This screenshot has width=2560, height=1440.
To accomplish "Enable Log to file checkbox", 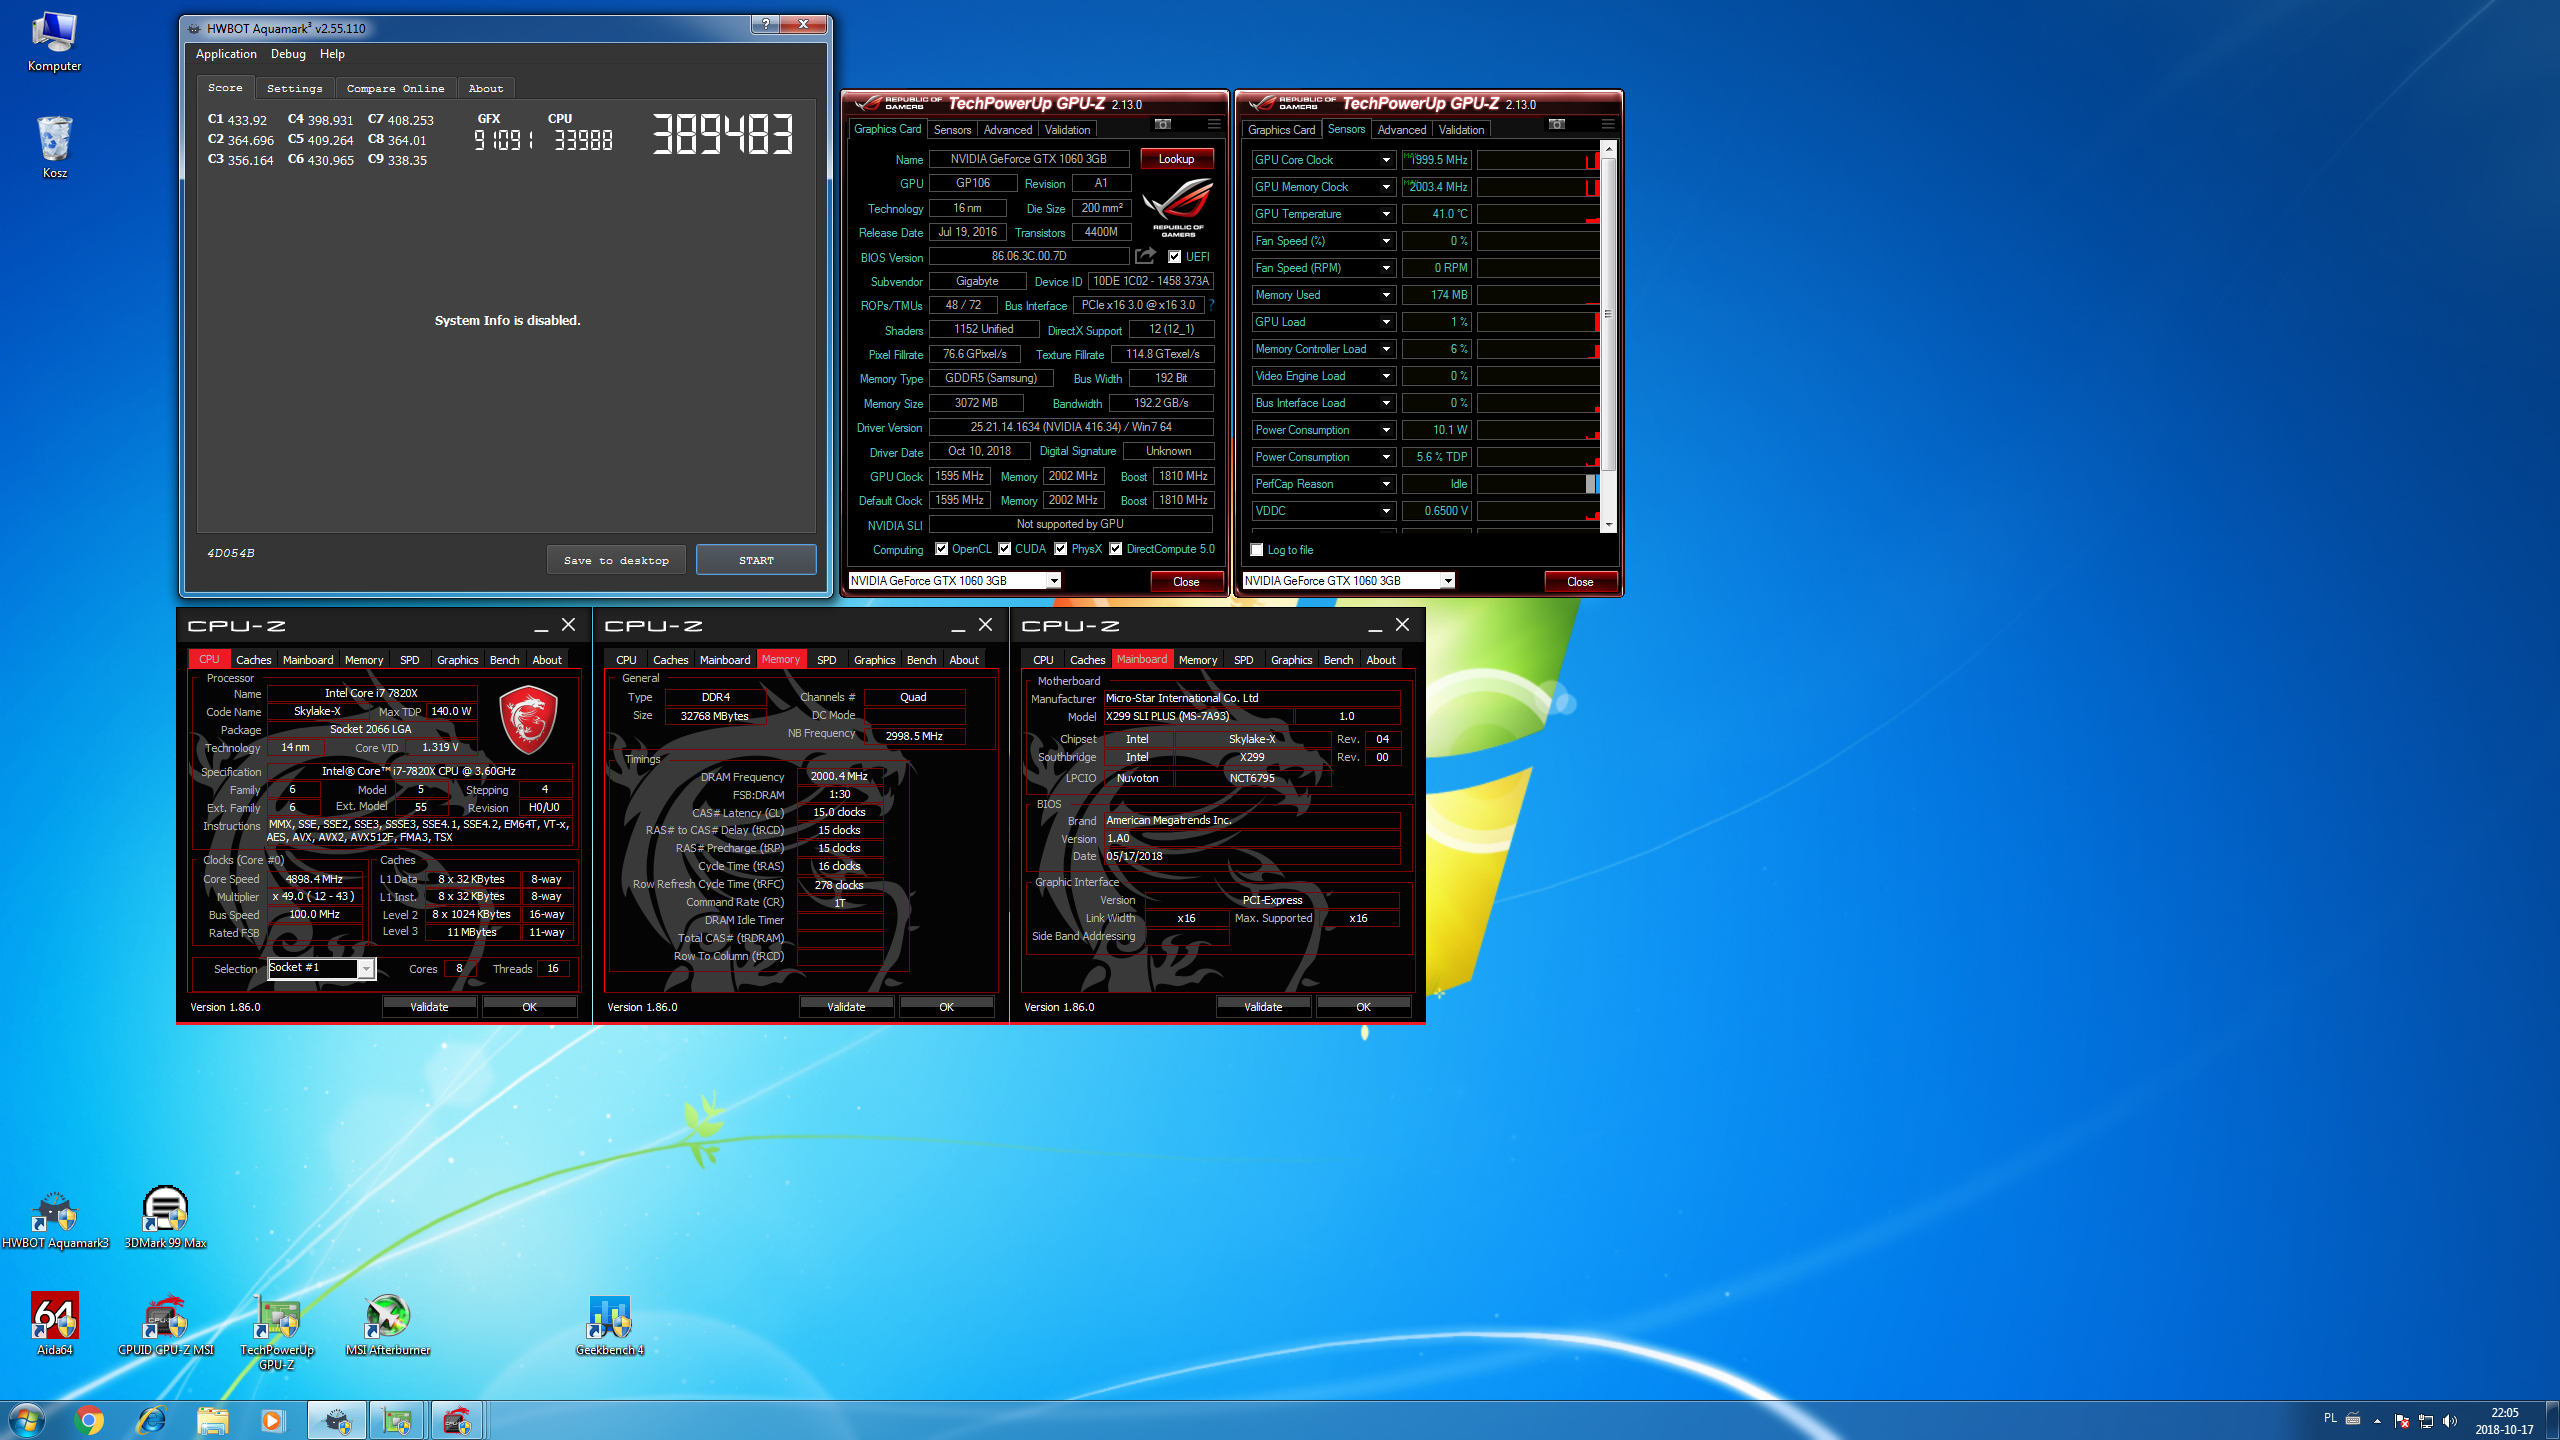I will tap(1257, 550).
